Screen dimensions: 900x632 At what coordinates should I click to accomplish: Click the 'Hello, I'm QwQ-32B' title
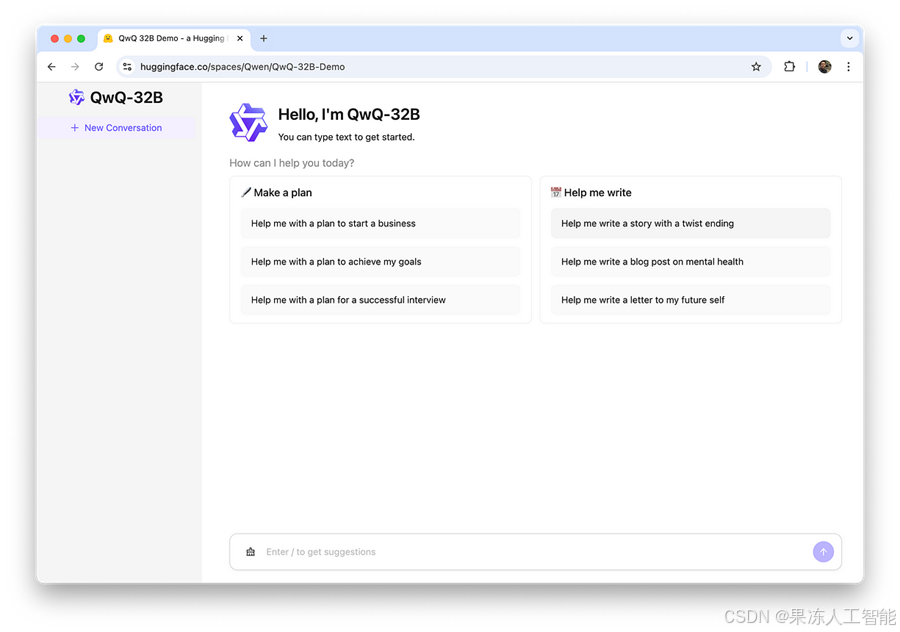tap(349, 115)
